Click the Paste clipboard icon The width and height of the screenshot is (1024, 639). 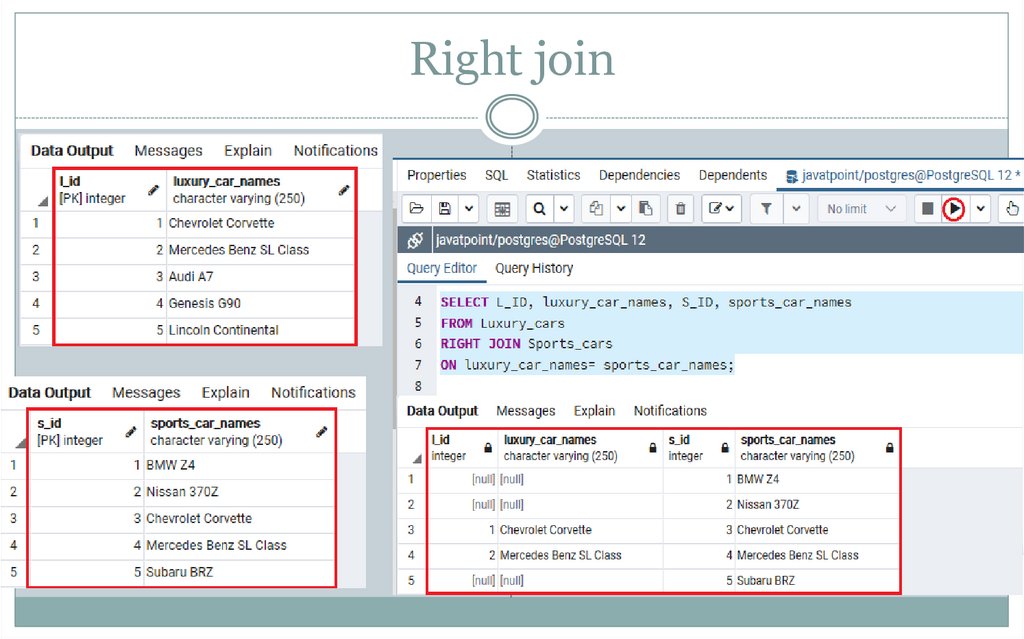point(646,209)
